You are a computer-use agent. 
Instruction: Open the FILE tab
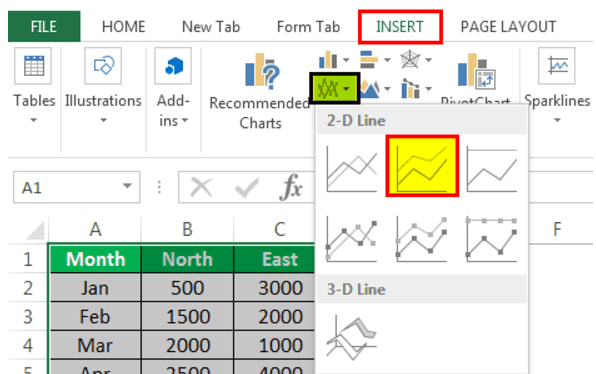[x=44, y=27]
